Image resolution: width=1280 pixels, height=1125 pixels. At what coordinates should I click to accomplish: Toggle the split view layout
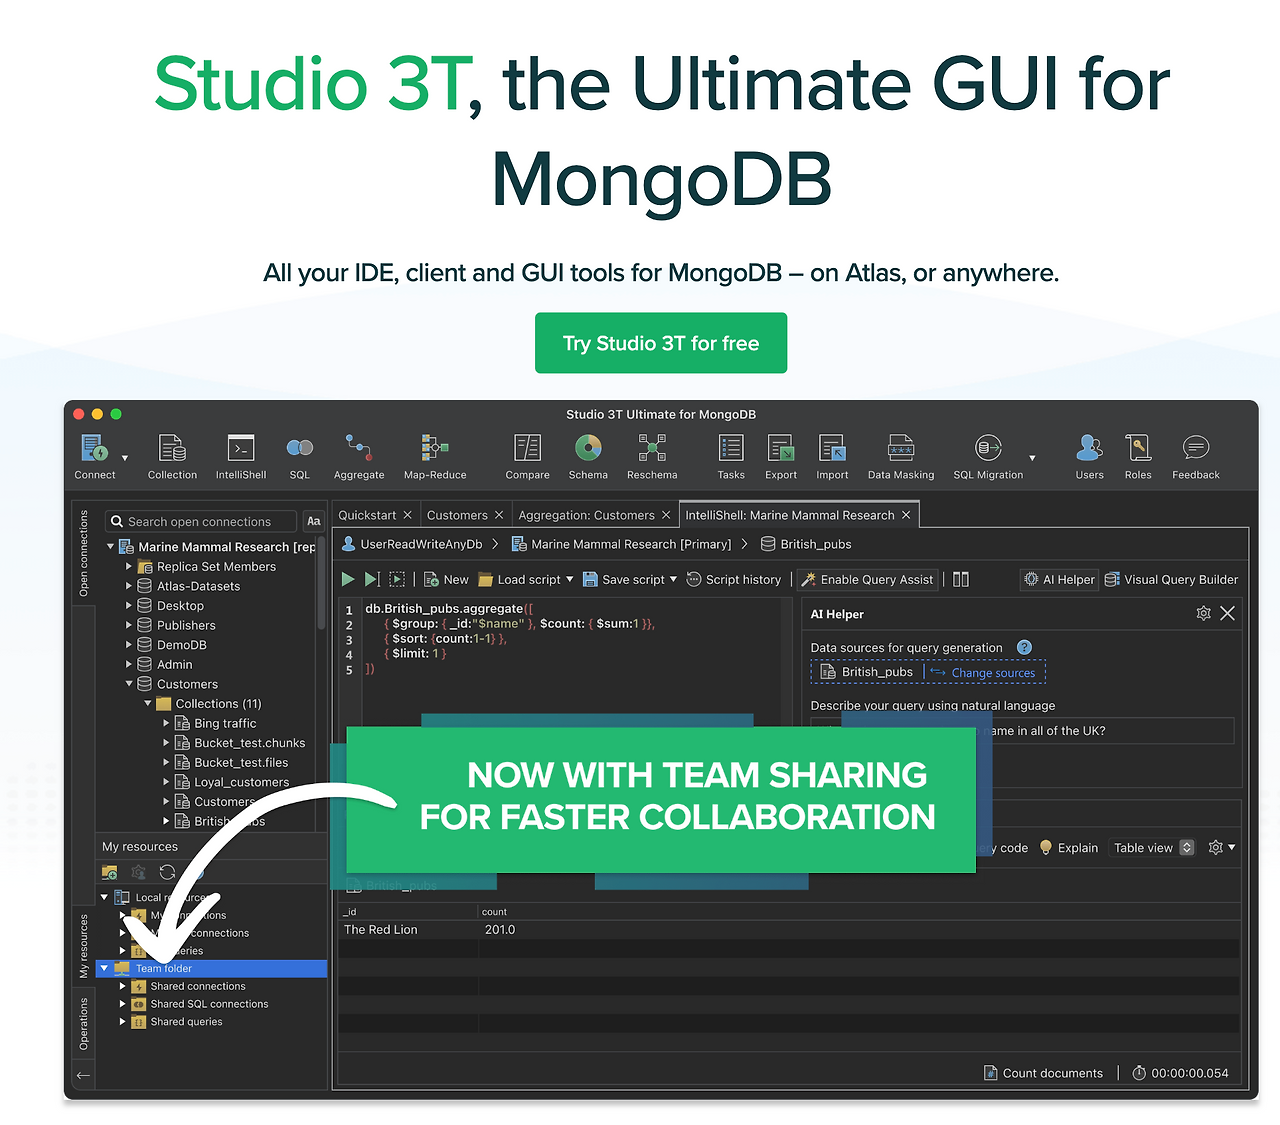pos(959,579)
